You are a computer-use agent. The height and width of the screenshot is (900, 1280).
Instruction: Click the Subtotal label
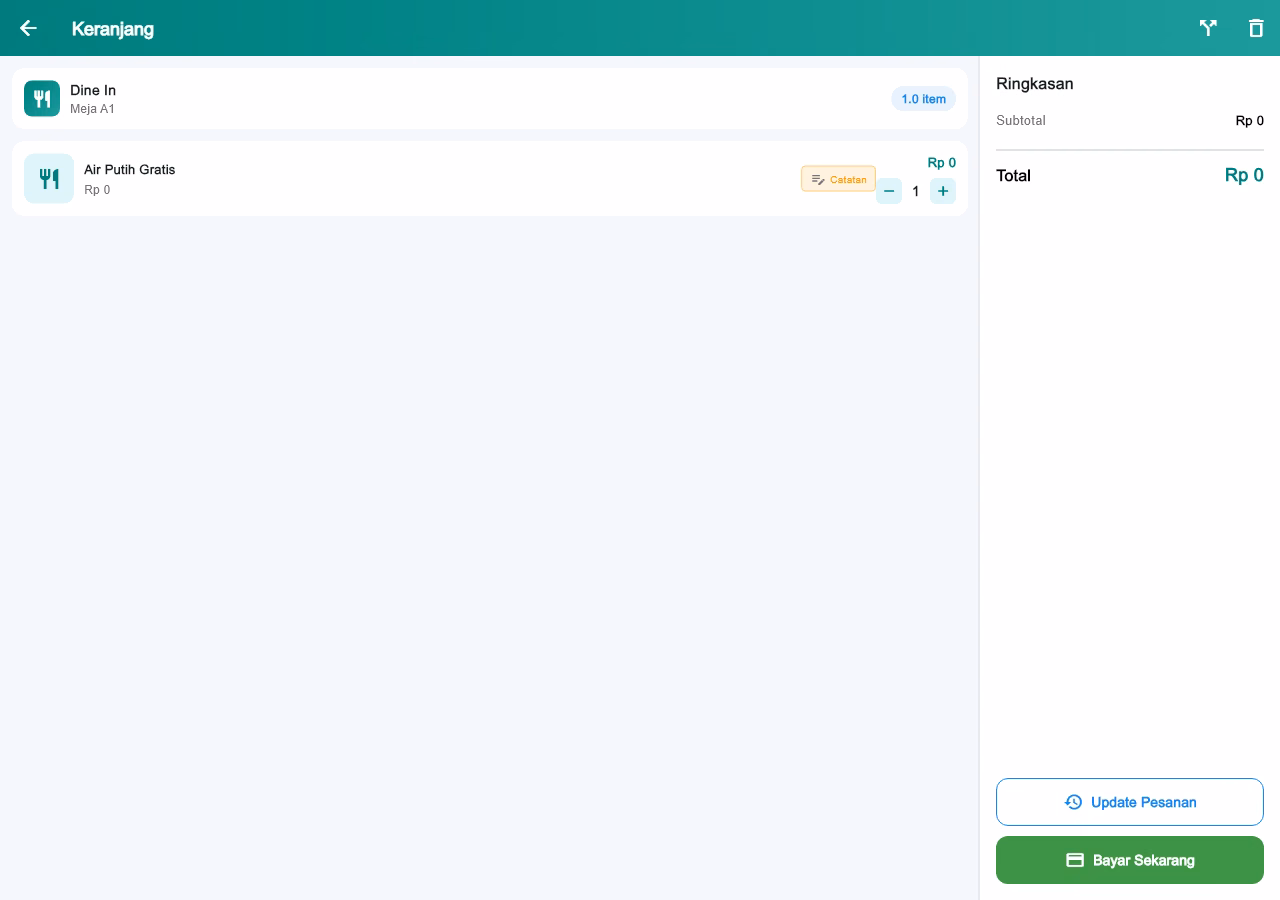click(1021, 121)
